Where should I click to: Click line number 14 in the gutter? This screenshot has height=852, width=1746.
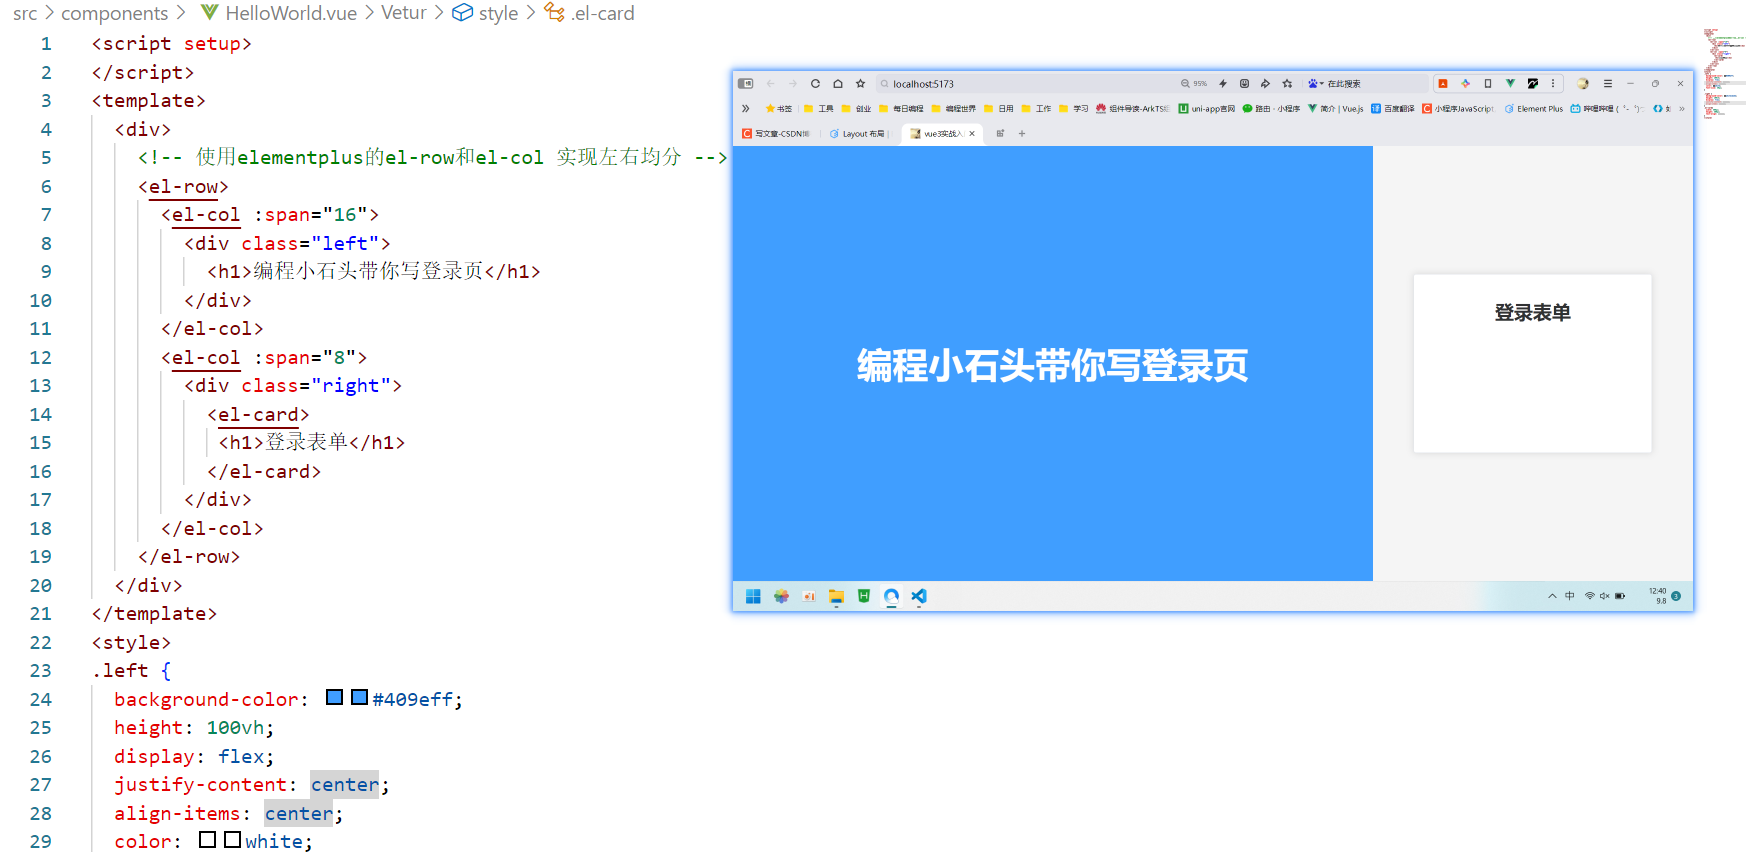(x=40, y=414)
